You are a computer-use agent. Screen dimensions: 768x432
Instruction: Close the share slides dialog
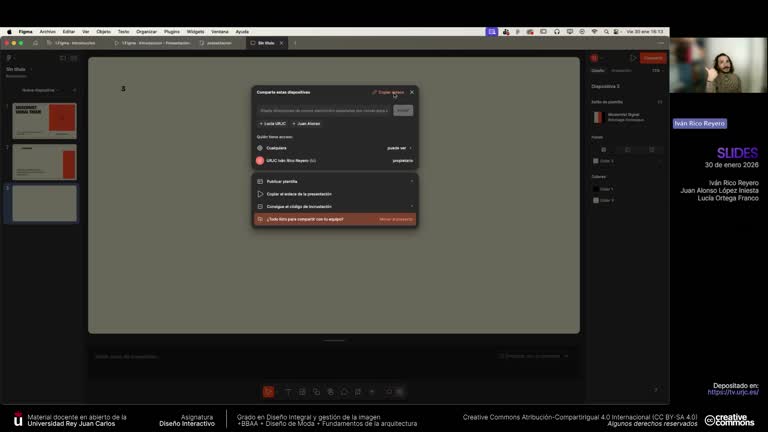(412, 92)
